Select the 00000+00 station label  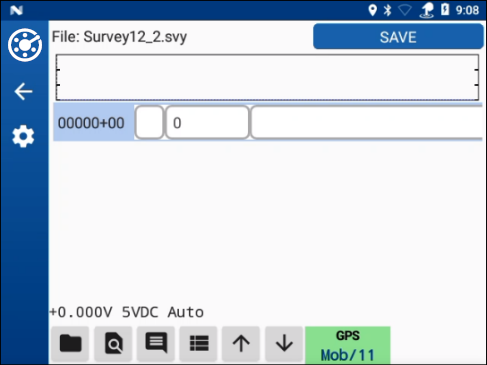[91, 123]
